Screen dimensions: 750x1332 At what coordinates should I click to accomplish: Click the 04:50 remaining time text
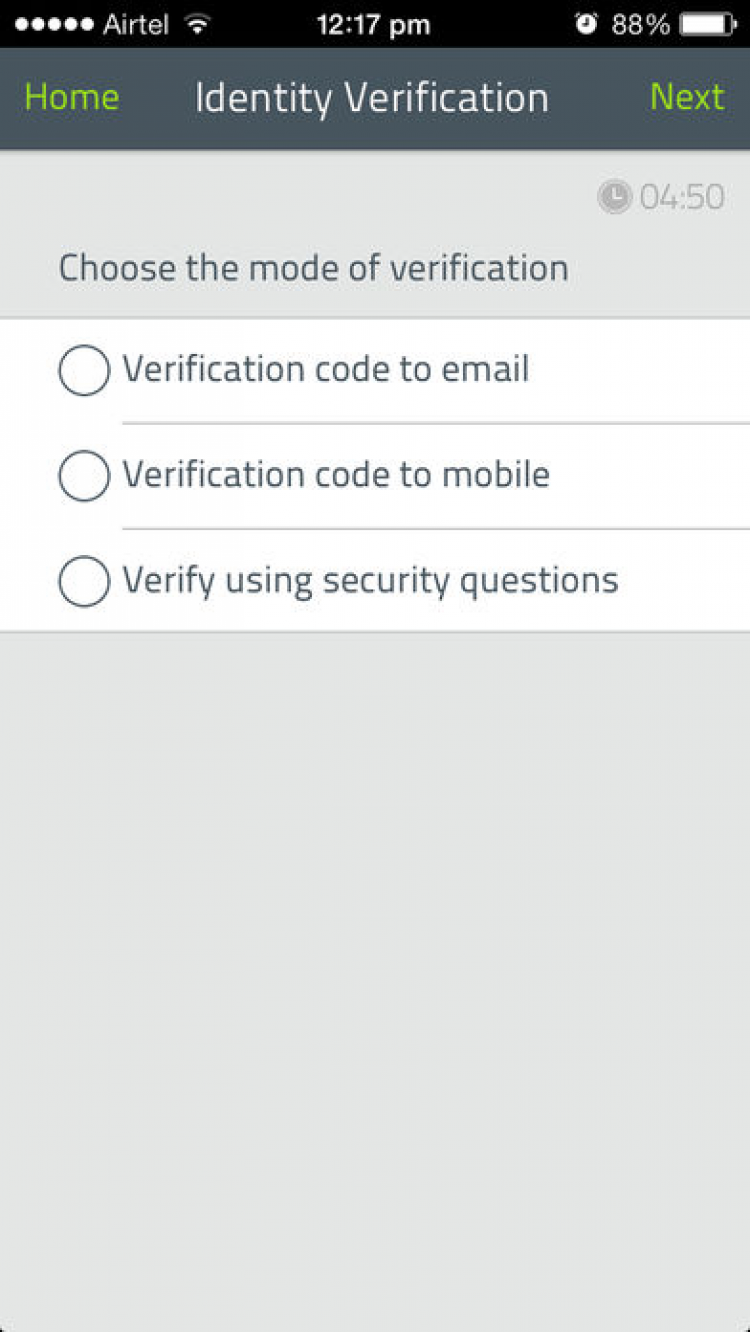681,197
